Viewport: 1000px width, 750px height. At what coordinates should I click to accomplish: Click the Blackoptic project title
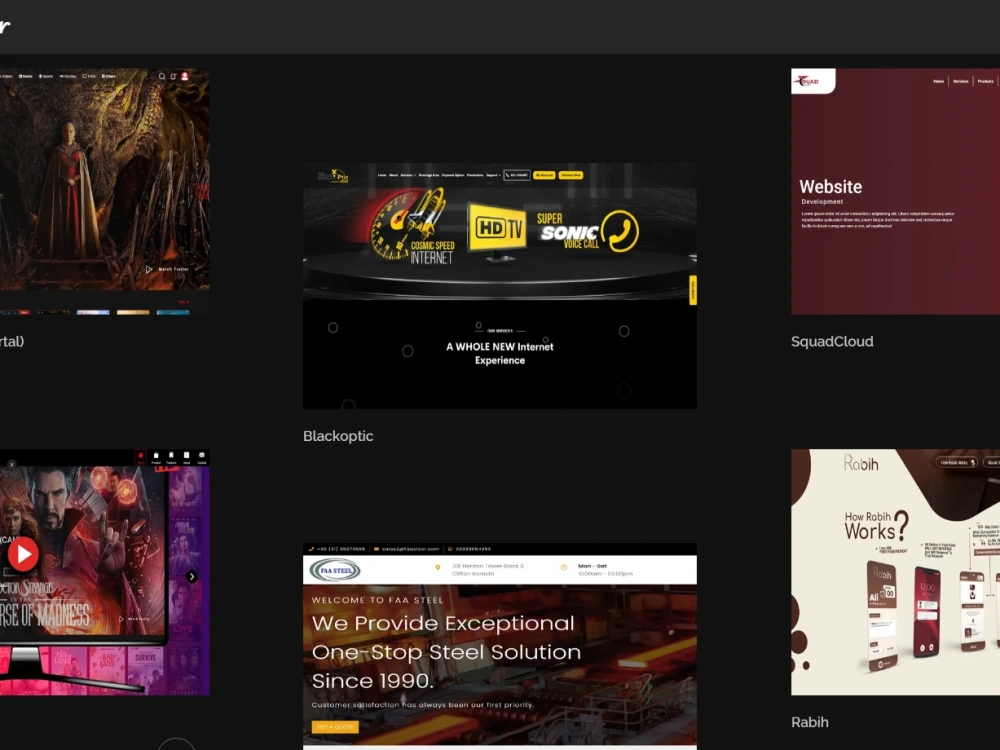pos(338,436)
